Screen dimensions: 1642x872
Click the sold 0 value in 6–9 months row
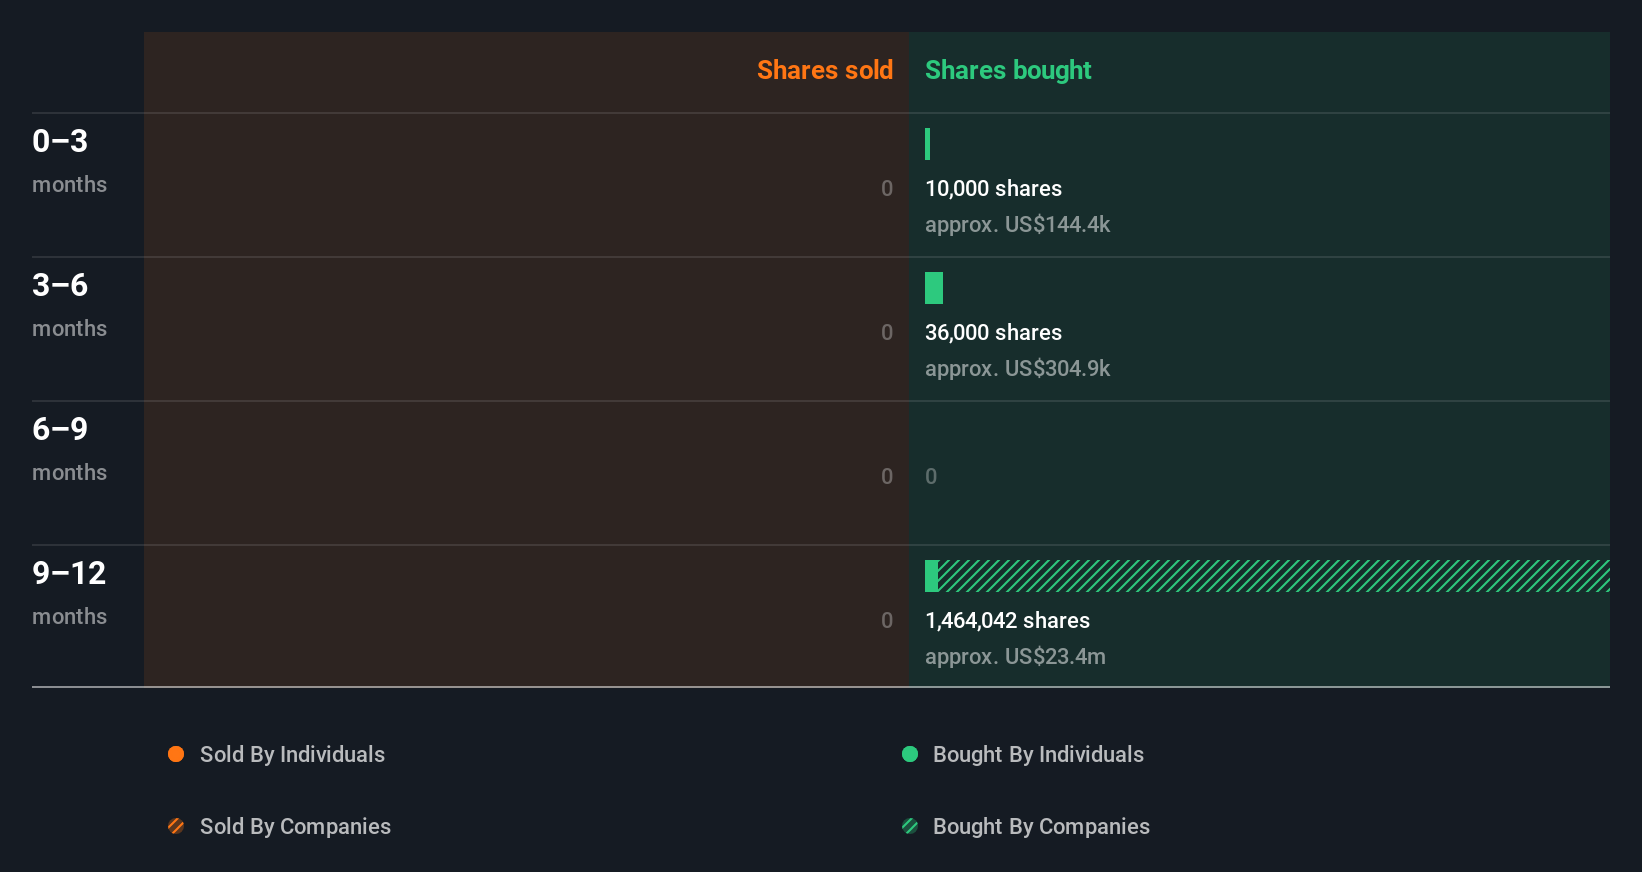(887, 476)
